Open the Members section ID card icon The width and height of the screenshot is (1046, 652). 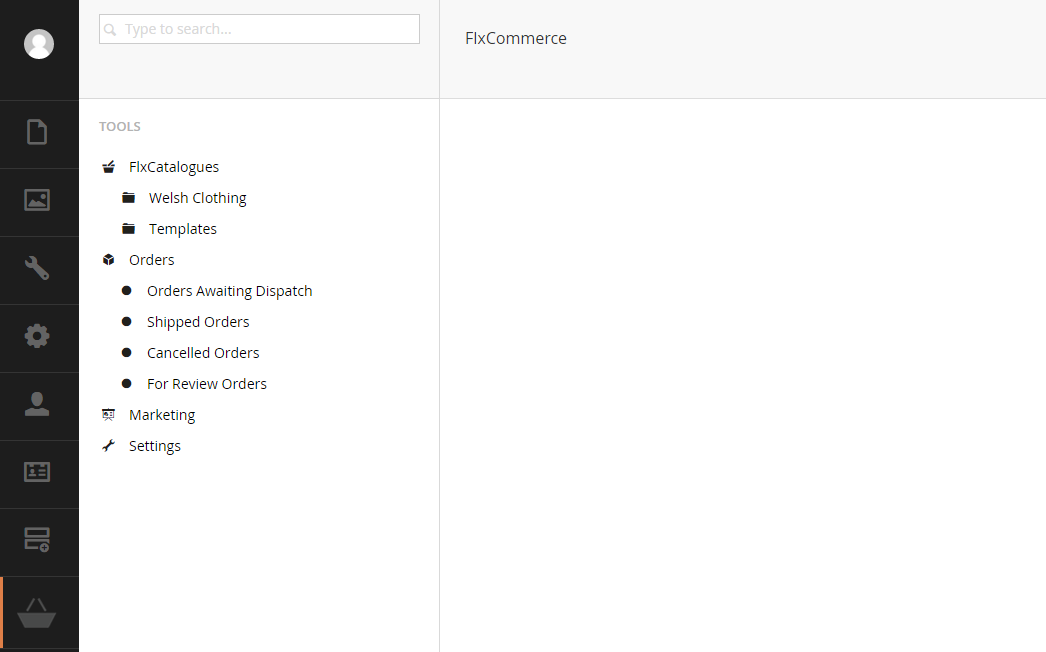(x=37, y=472)
